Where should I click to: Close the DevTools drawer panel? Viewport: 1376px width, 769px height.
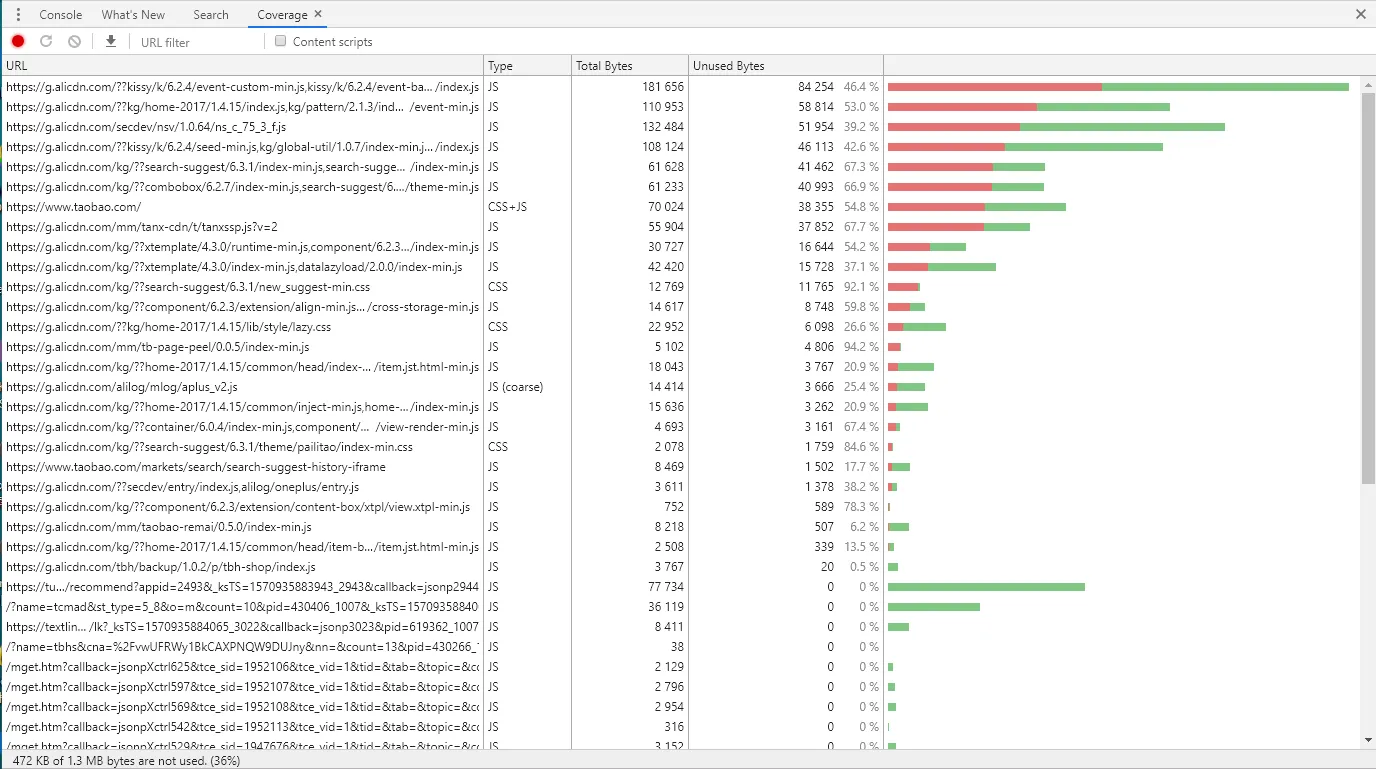pyautogui.click(x=1360, y=14)
